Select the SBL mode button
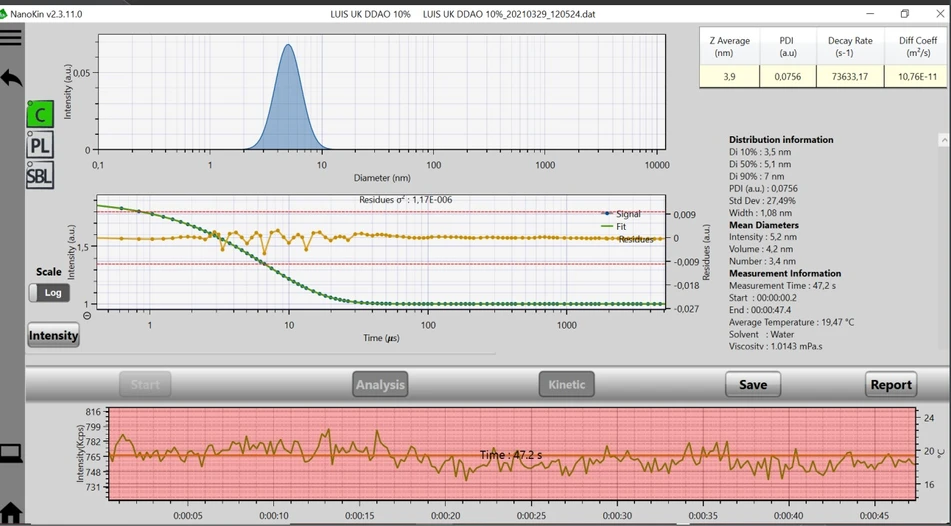 (x=40, y=176)
